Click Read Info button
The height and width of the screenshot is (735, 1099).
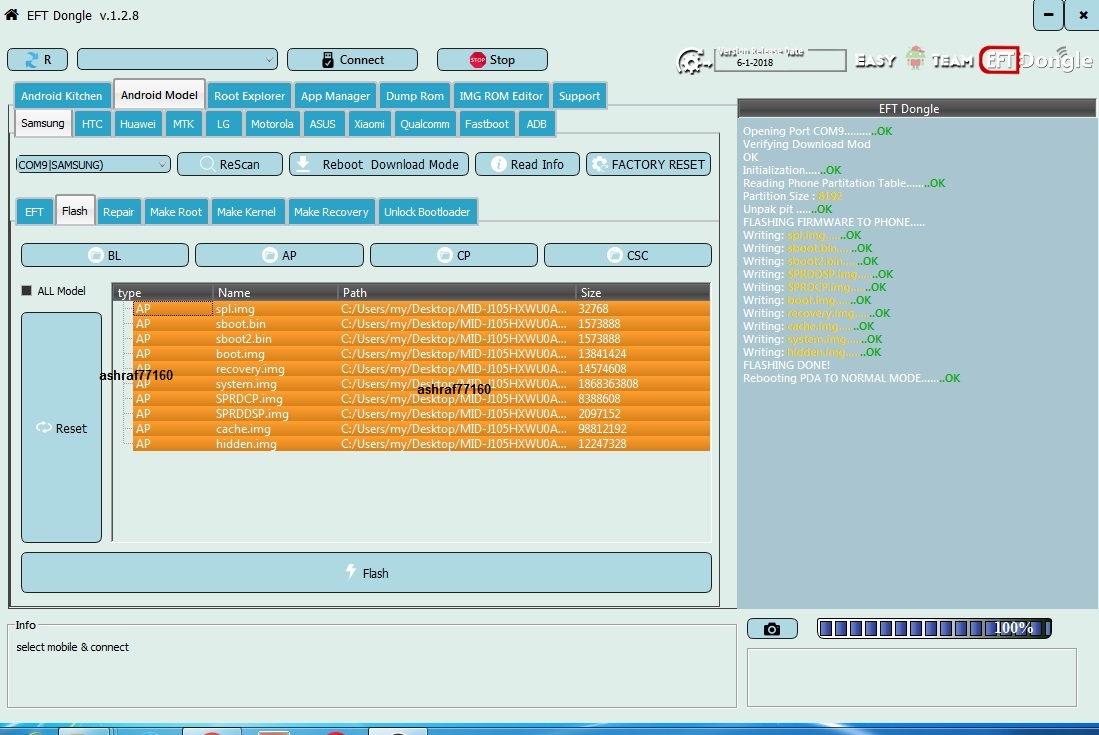[x=527, y=164]
